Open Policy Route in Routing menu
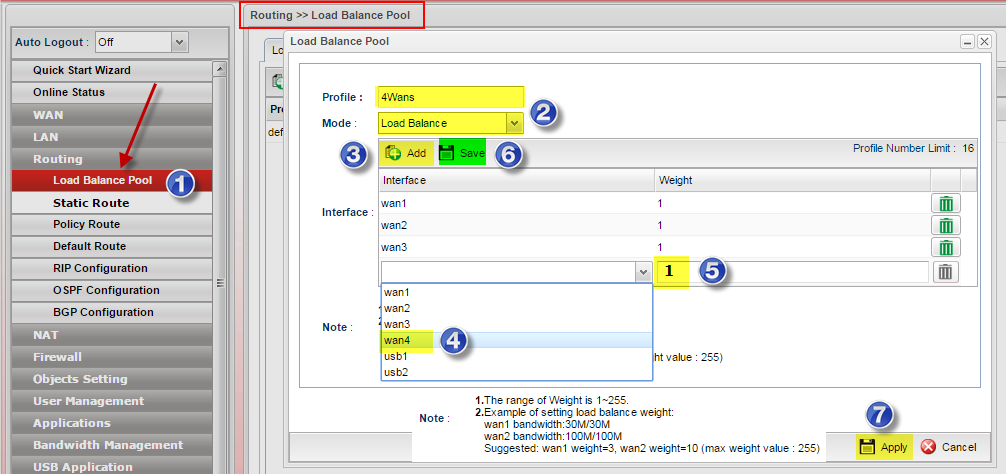 87,225
